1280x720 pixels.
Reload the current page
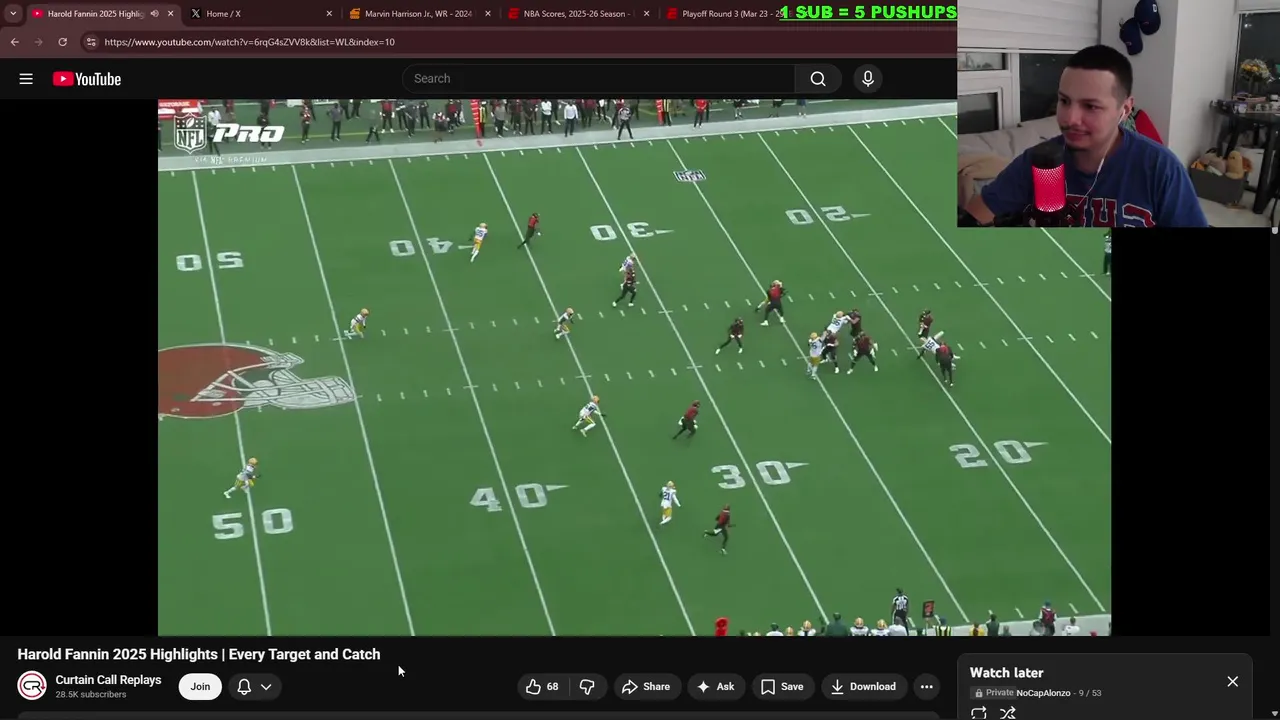click(x=62, y=42)
